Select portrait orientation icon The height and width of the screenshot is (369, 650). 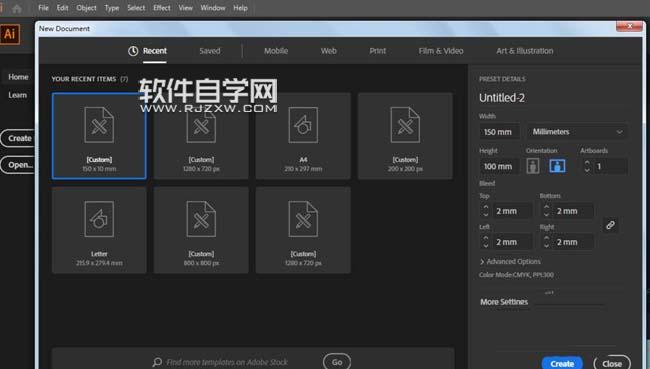pos(533,166)
